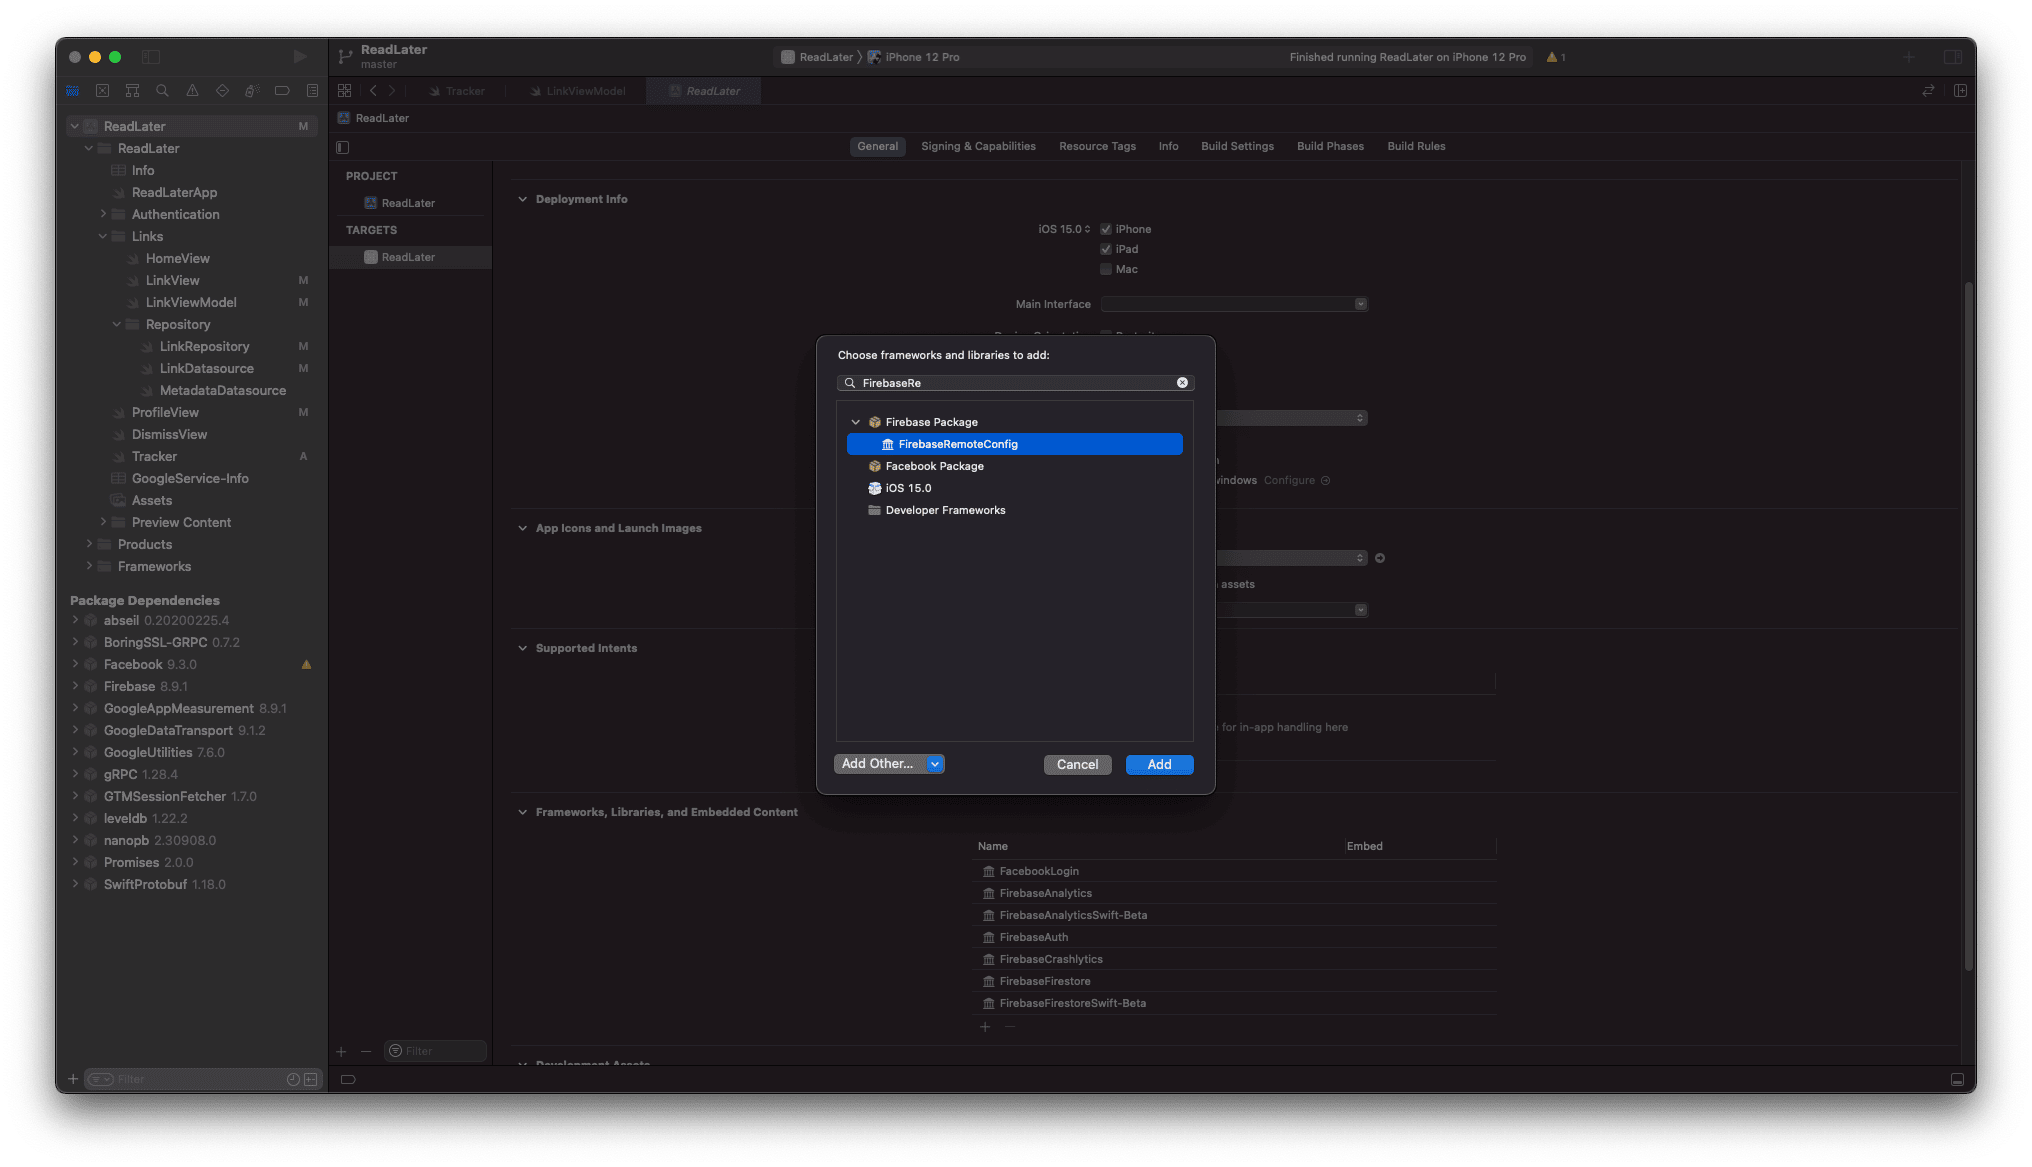Click the Add button to confirm selection

[1158, 764]
